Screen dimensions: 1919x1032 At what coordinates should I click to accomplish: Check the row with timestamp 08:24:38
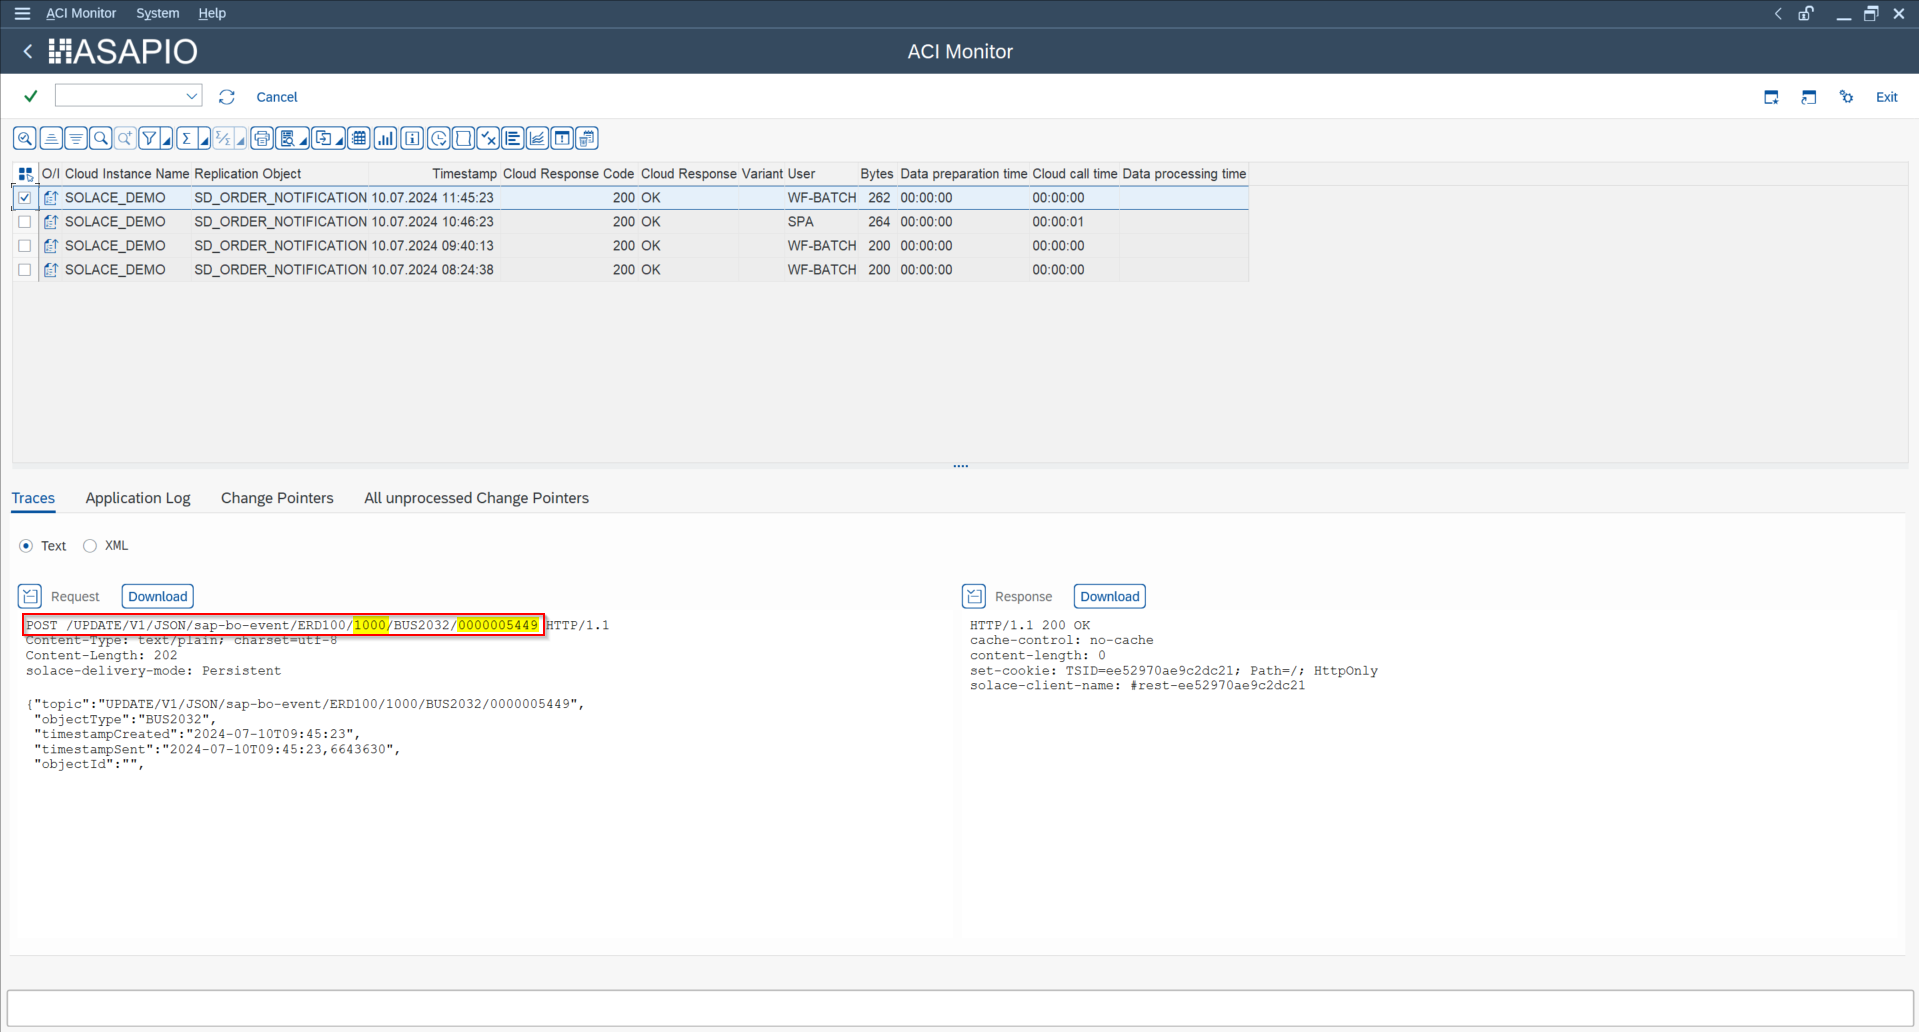25,270
